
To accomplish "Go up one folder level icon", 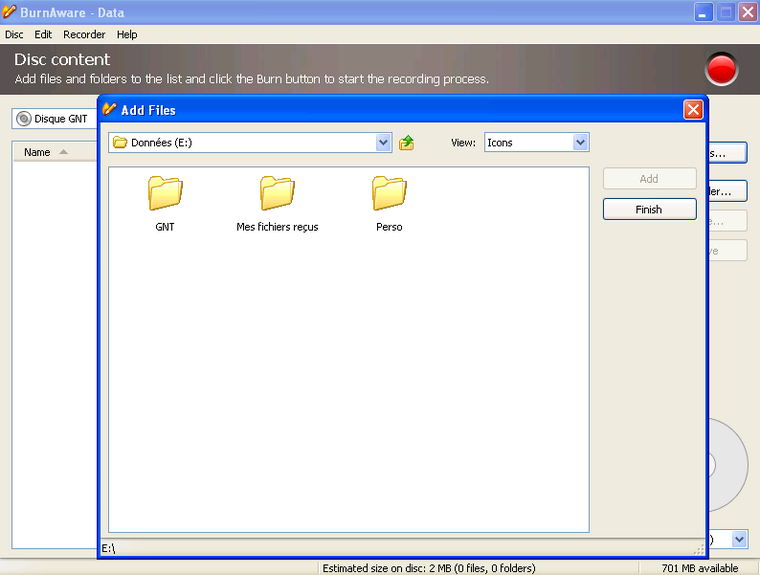I will 406,143.
